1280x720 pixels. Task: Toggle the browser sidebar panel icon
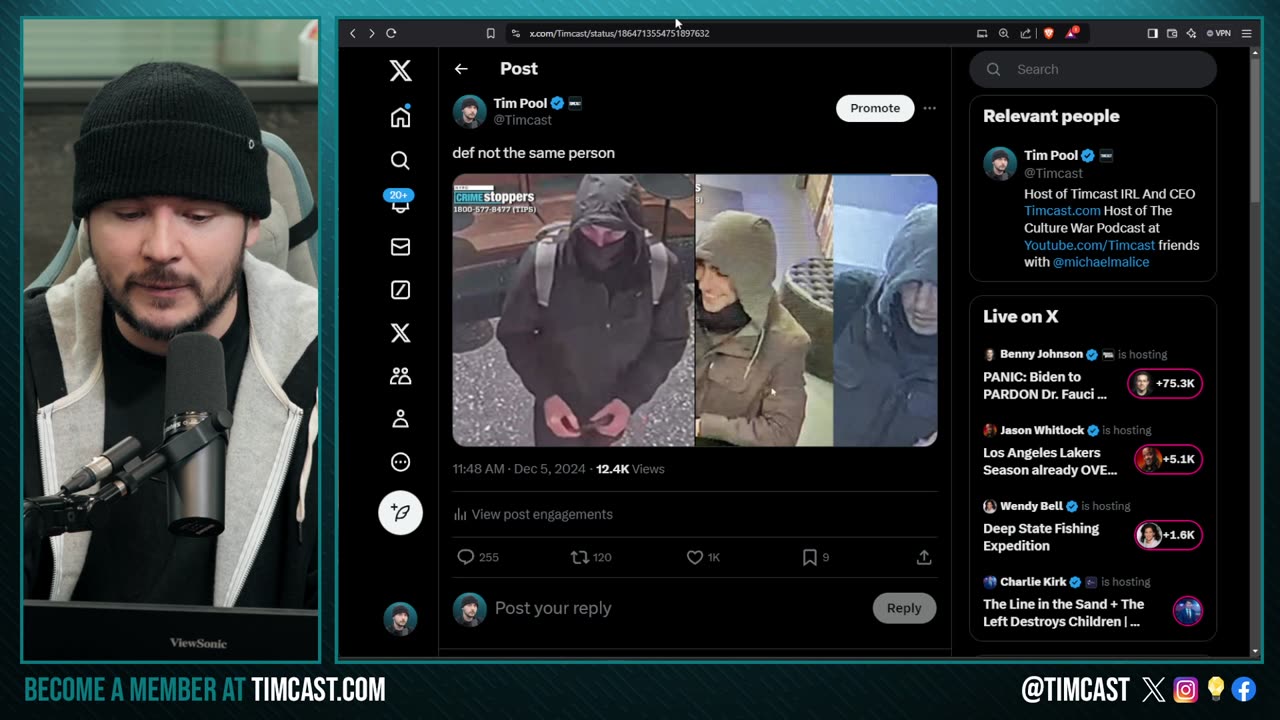point(1152,33)
